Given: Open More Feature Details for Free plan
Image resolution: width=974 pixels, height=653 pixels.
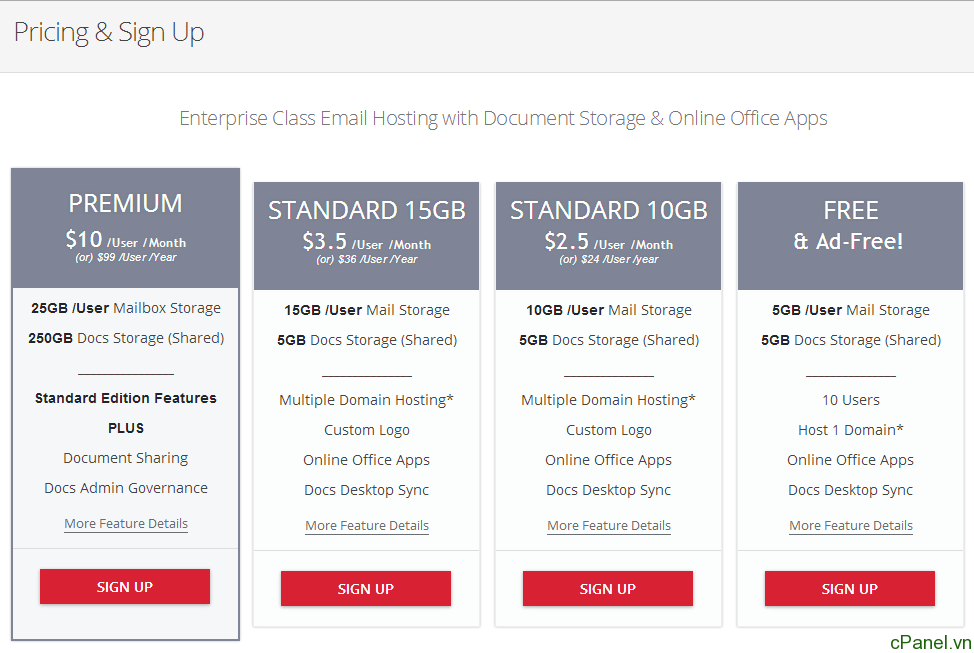Looking at the screenshot, I should click(x=851, y=526).
